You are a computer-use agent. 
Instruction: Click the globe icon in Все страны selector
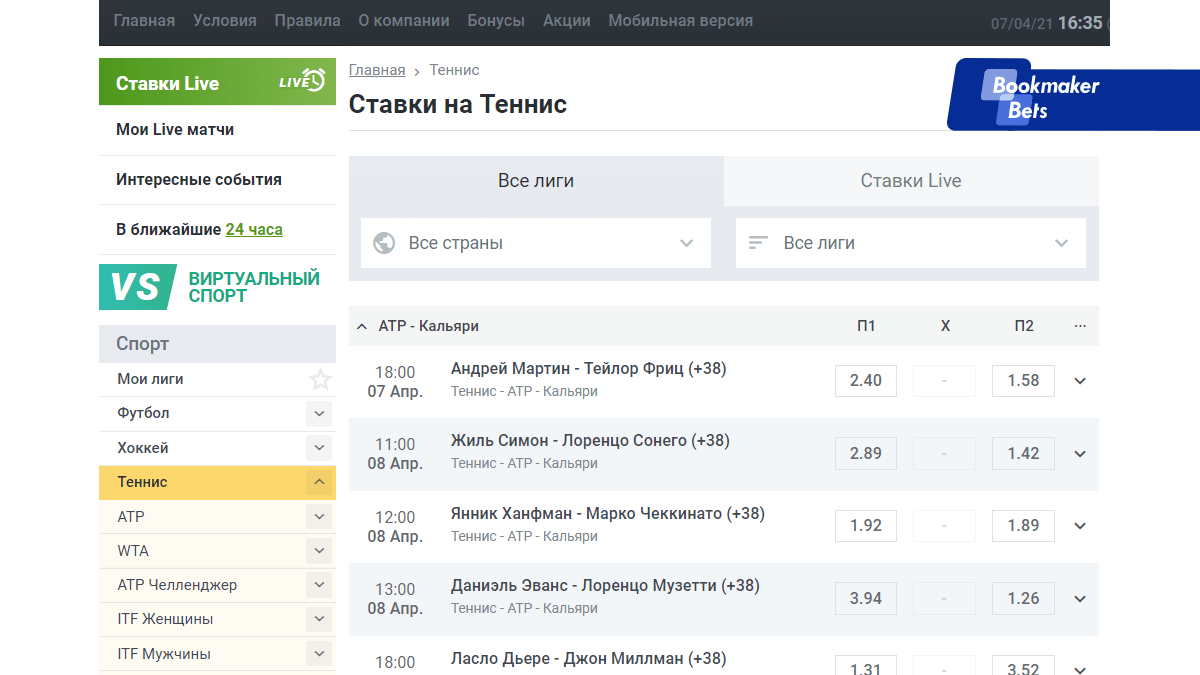click(x=384, y=243)
